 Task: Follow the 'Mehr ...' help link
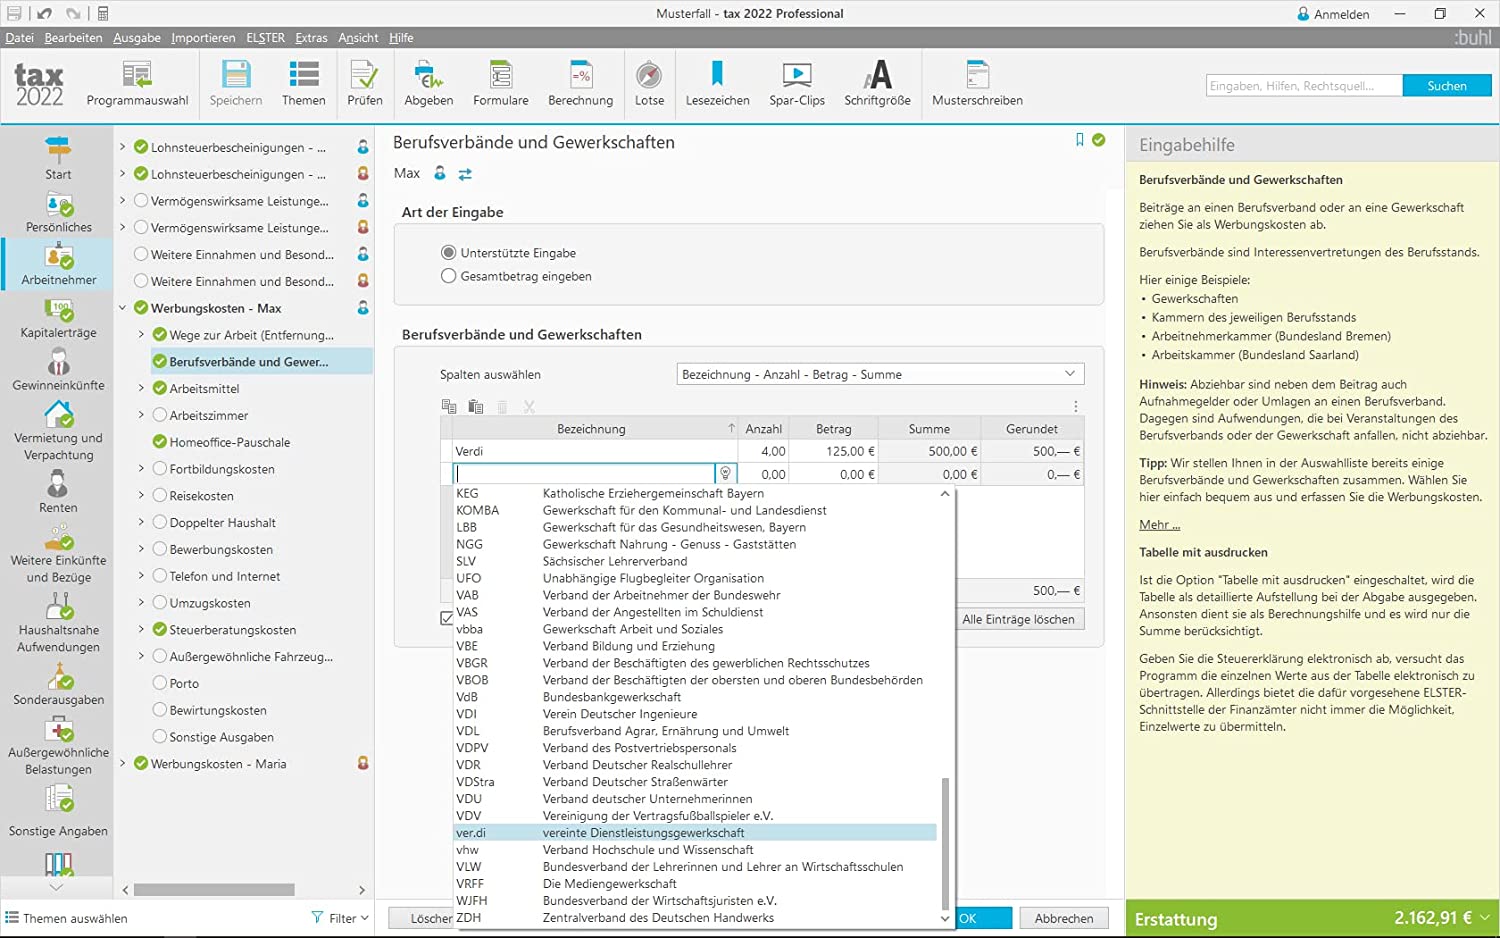click(1159, 525)
